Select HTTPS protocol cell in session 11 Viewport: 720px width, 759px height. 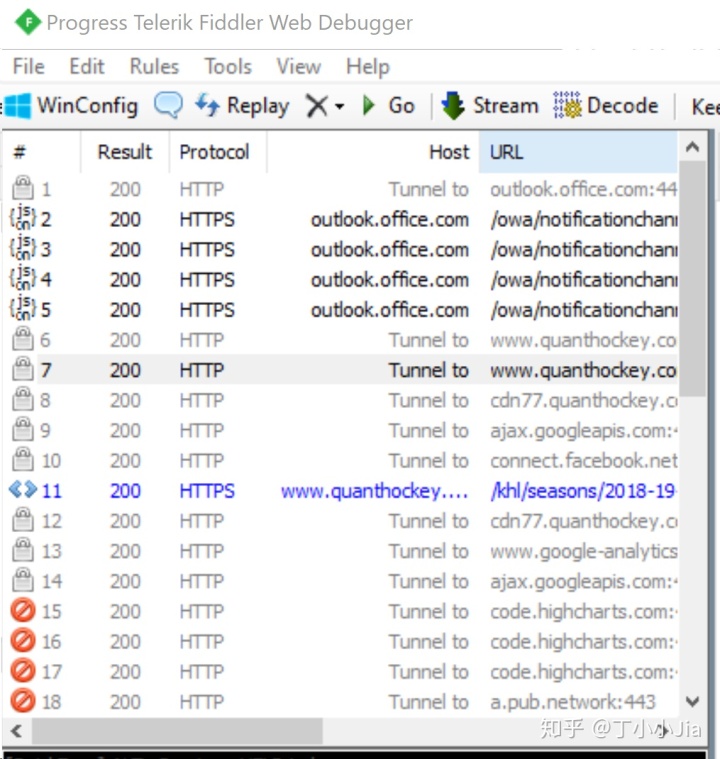[207, 491]
